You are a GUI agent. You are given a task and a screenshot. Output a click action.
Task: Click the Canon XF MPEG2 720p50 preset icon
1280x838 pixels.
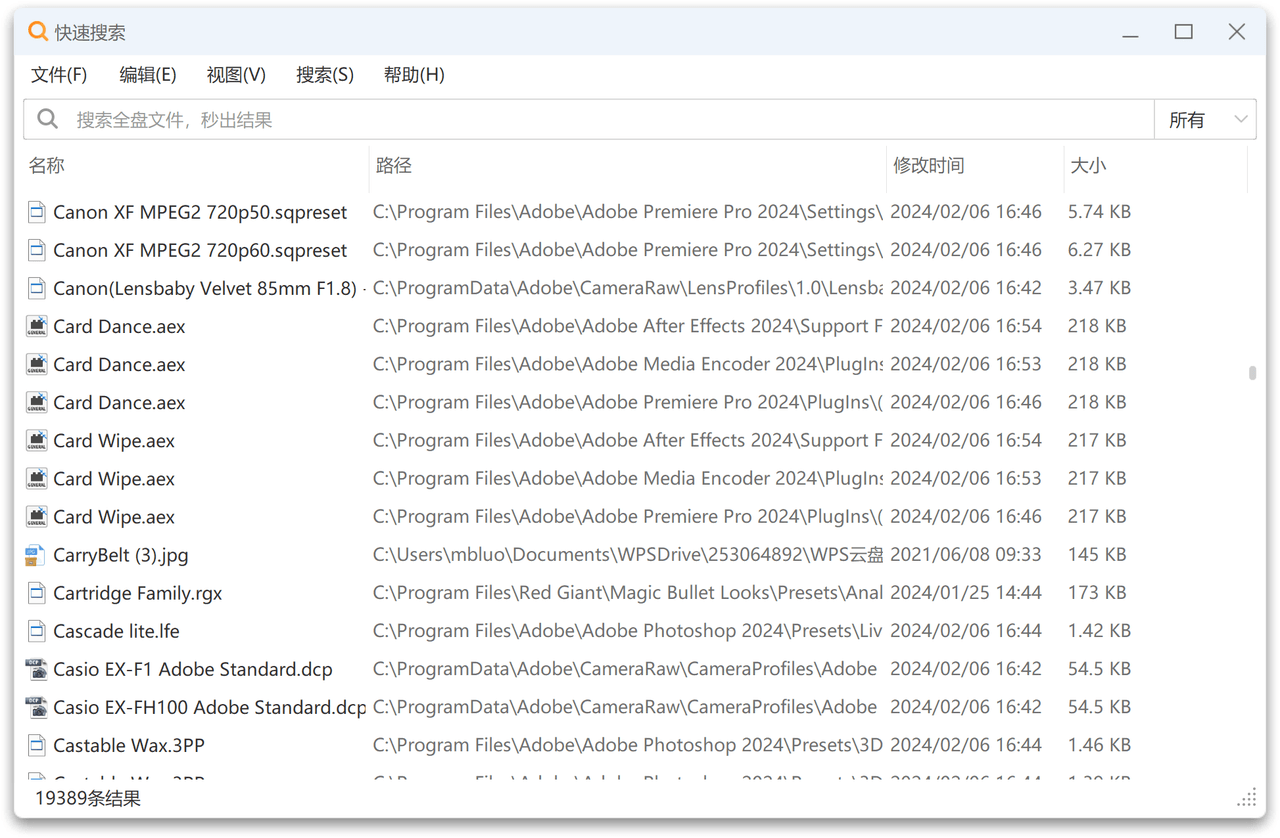[x=36, y=212]
